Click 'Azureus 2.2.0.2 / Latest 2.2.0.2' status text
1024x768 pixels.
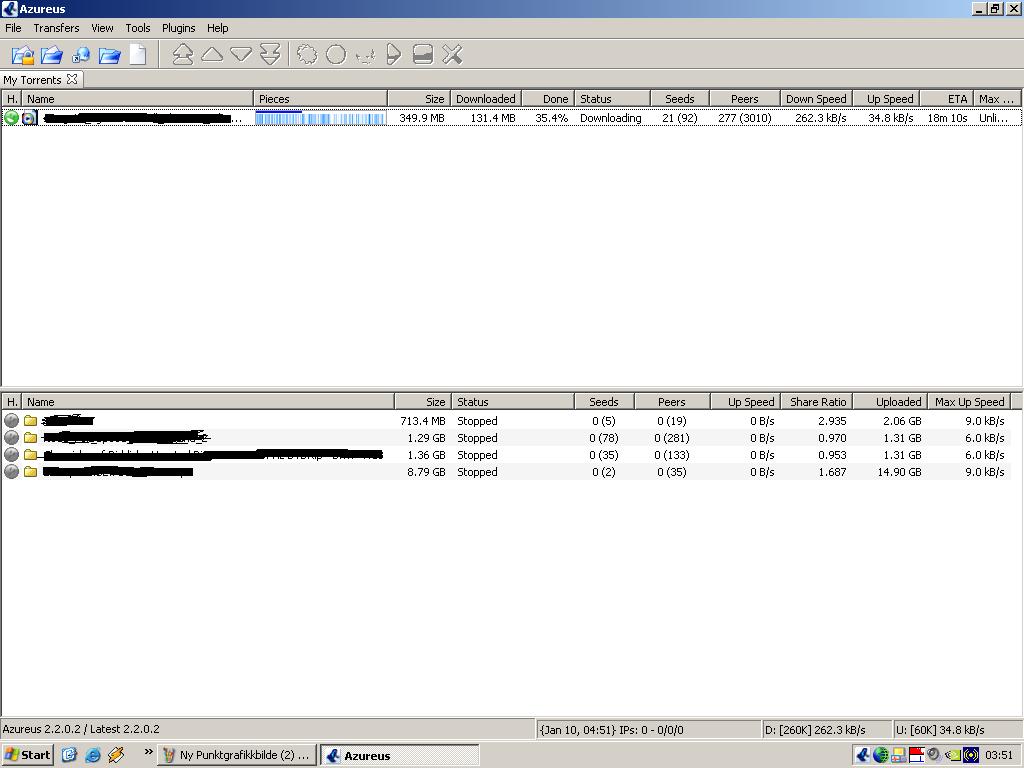point(81,729)
